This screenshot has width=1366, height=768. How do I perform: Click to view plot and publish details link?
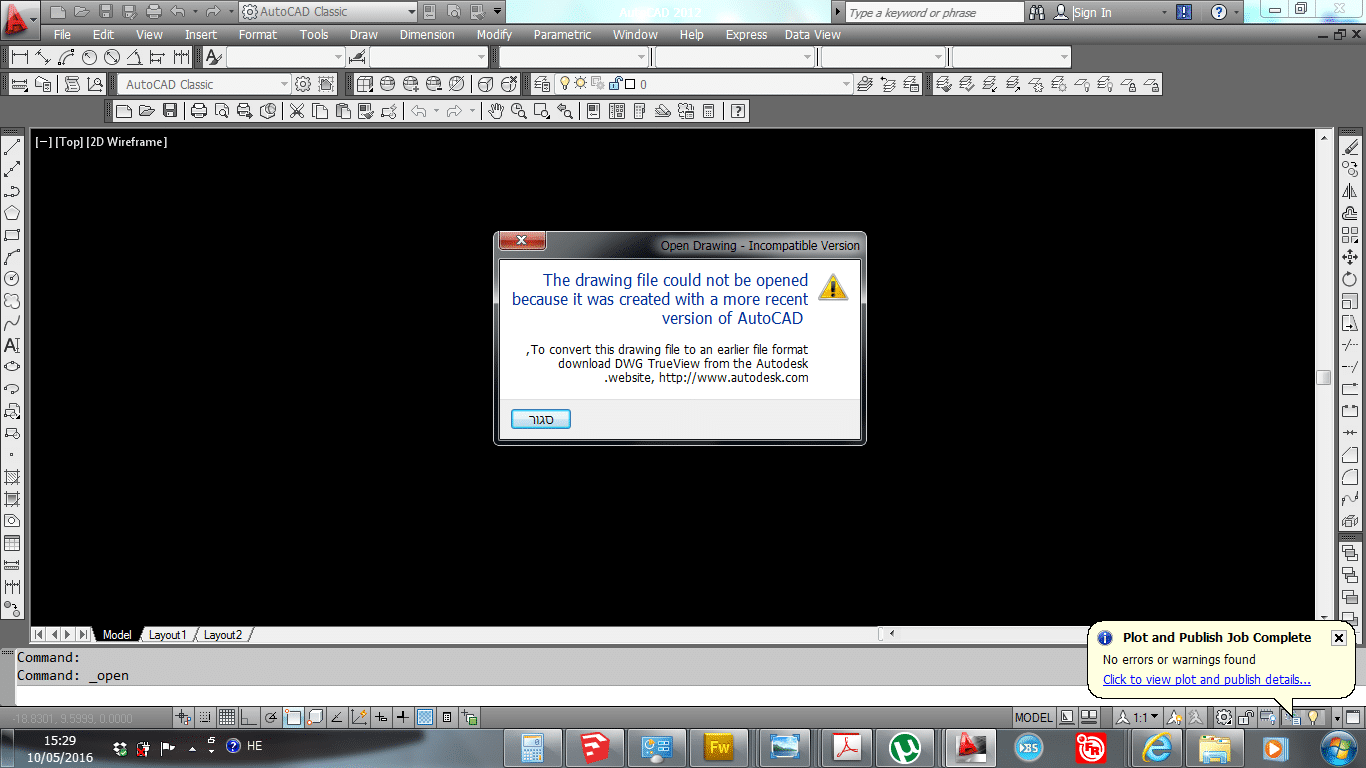click(x=1206, y=680)
